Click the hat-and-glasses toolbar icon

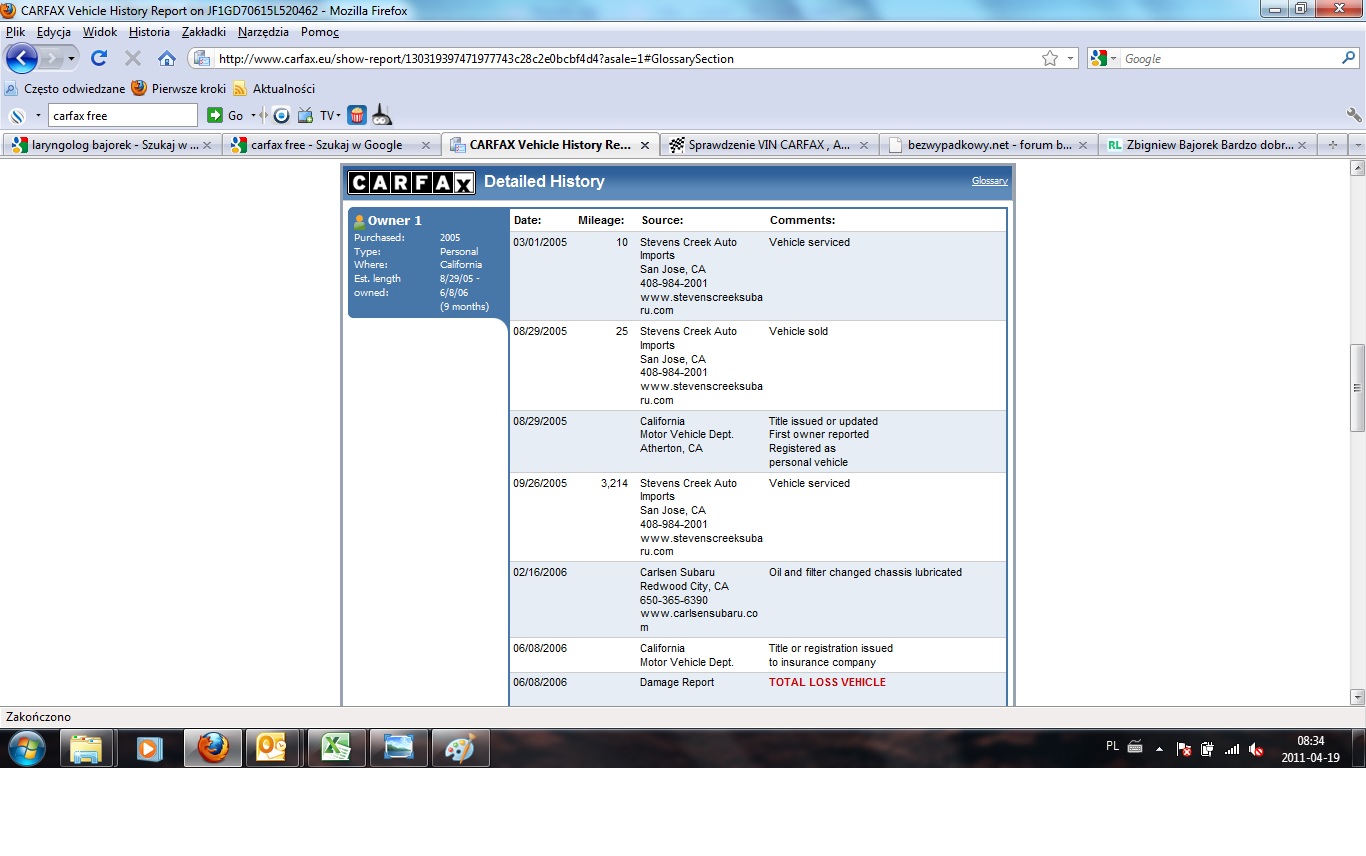[382, 115]
